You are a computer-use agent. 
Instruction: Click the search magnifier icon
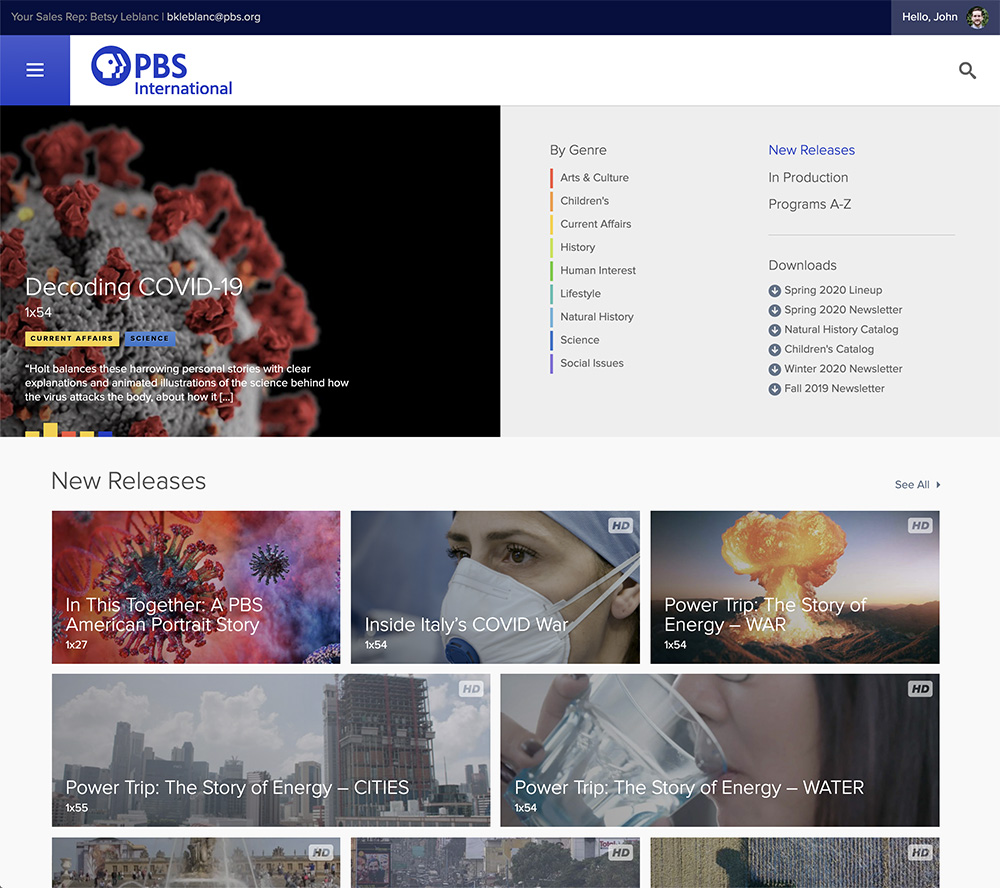coord(967,70)
